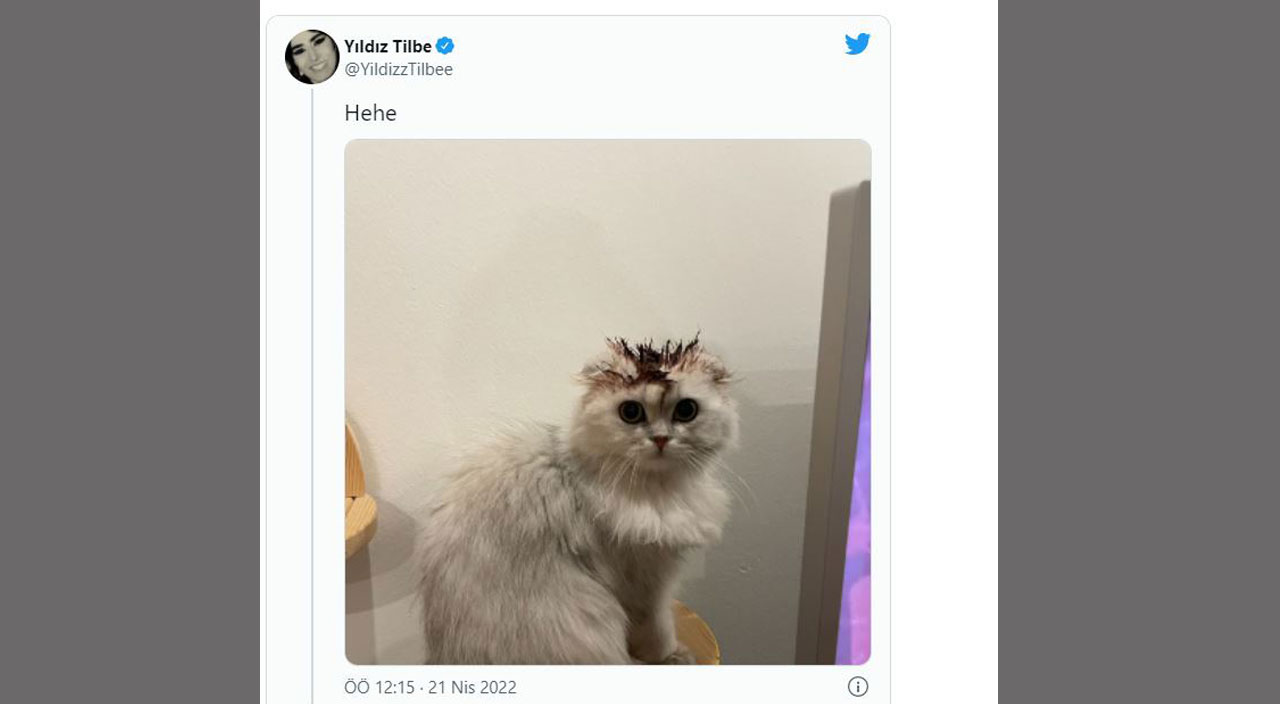
Task: Open the tweet info icon
Action: pyautogui.click(x=857, y=687)
